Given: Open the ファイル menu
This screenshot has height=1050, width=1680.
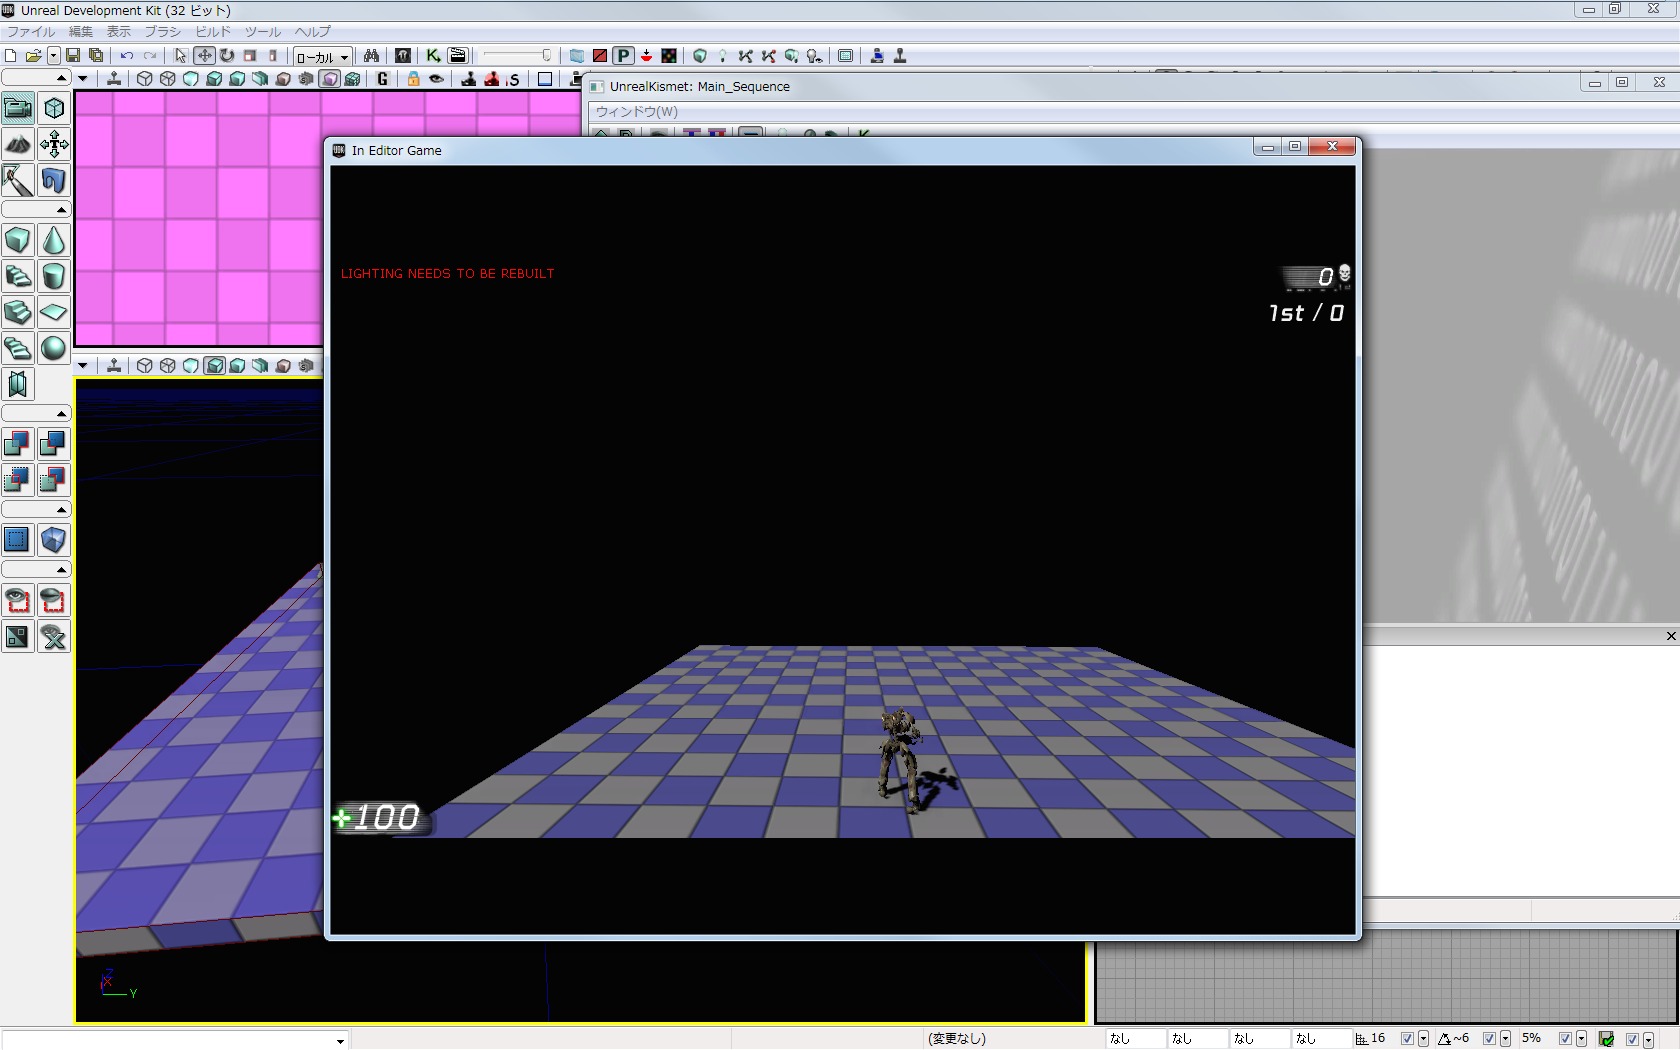Looking at the screenshot, I should (31, 32).
